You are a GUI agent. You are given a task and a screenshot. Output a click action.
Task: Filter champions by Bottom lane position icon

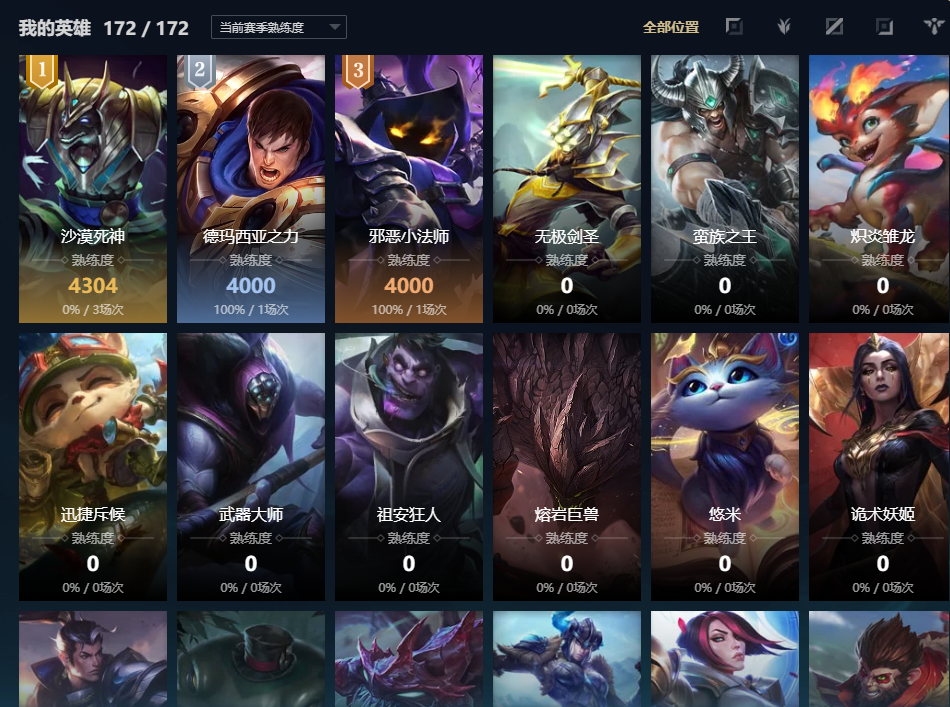click(885, 27)
